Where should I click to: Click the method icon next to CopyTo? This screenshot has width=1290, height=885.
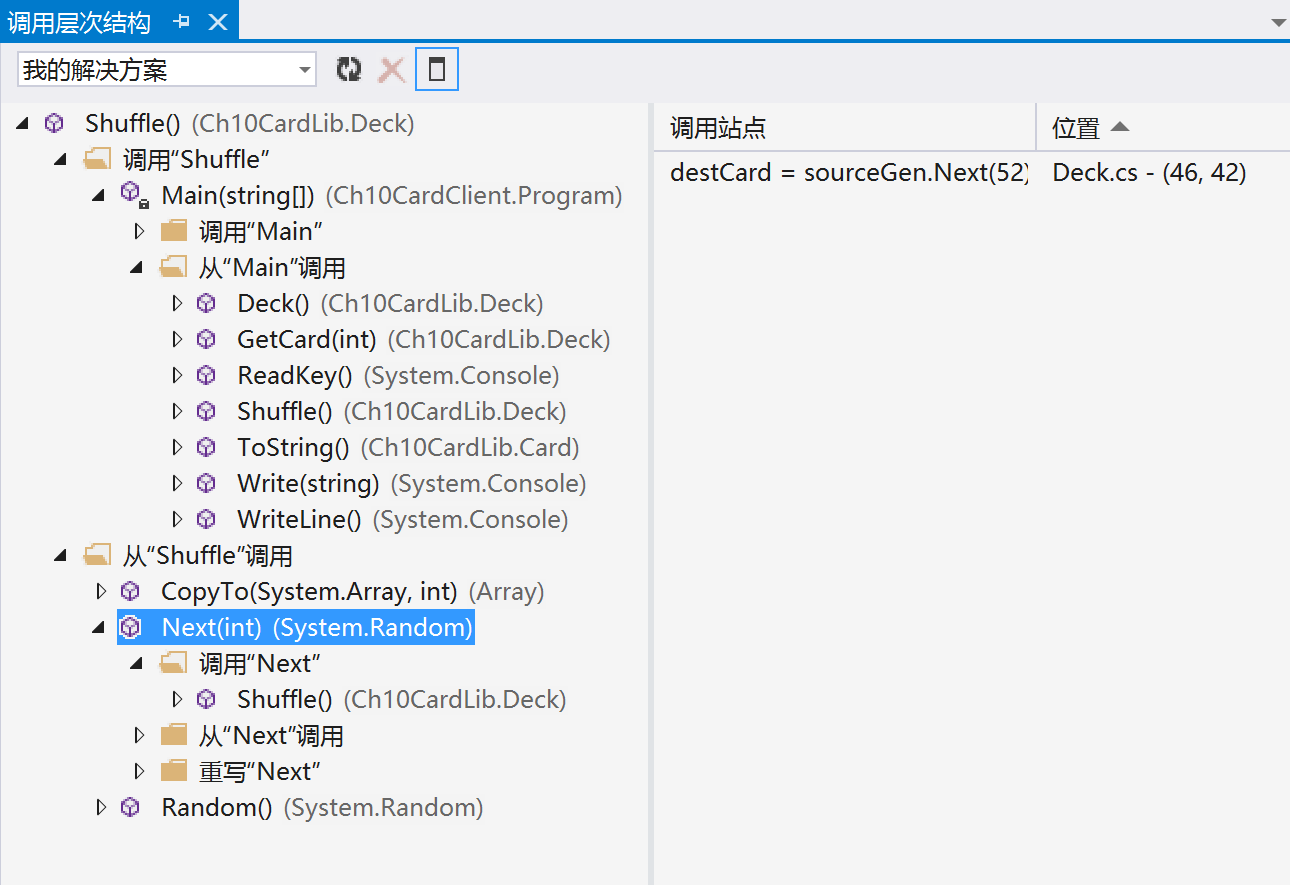(x=130, y=591)
